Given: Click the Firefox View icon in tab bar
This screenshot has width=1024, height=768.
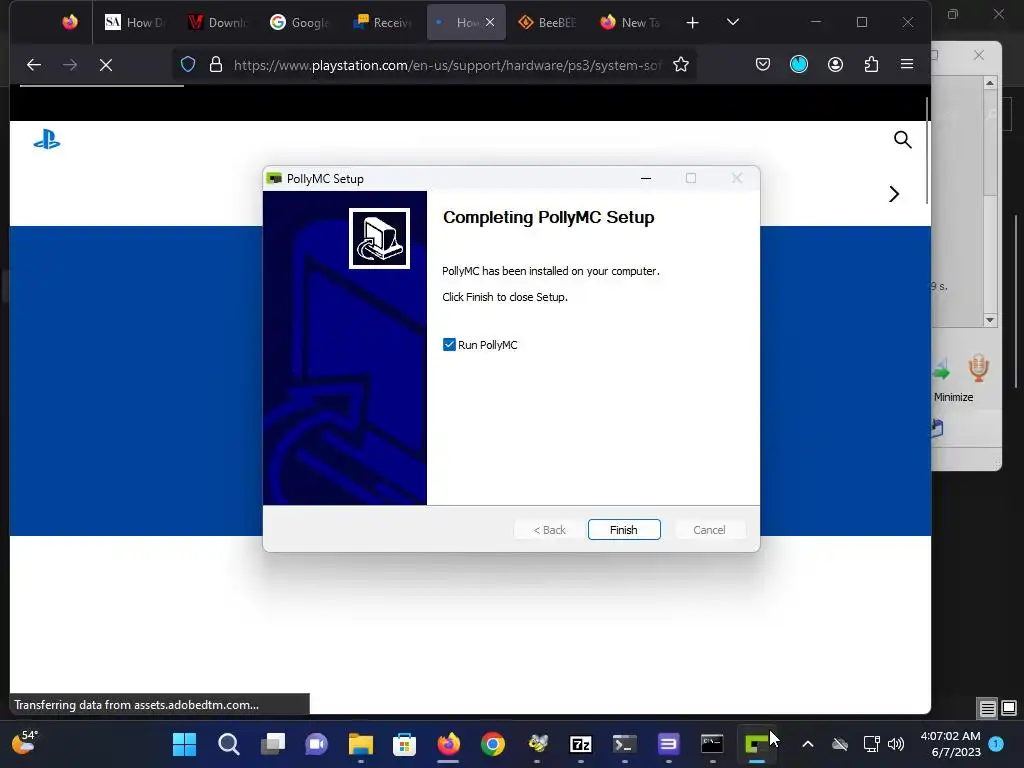Looking at the screenshot, I should [70, 22].
